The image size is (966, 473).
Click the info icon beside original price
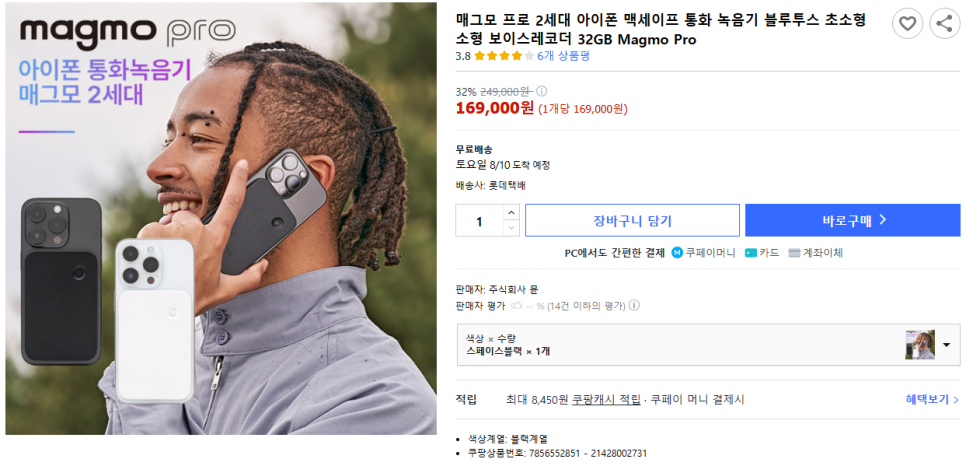point(541,91)
